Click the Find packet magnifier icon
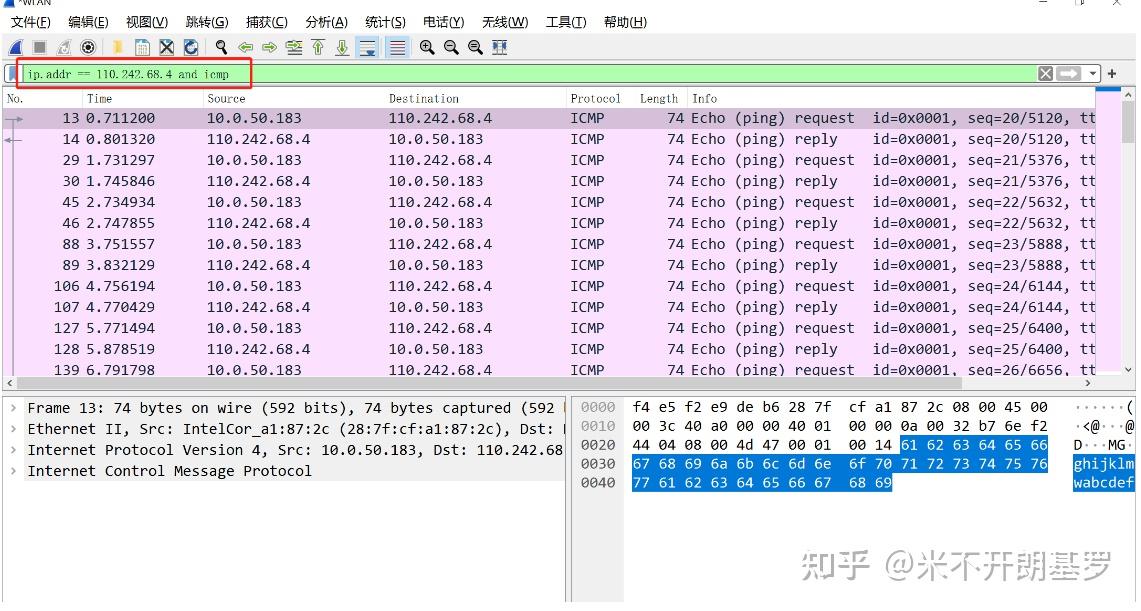 coord(221,47)
